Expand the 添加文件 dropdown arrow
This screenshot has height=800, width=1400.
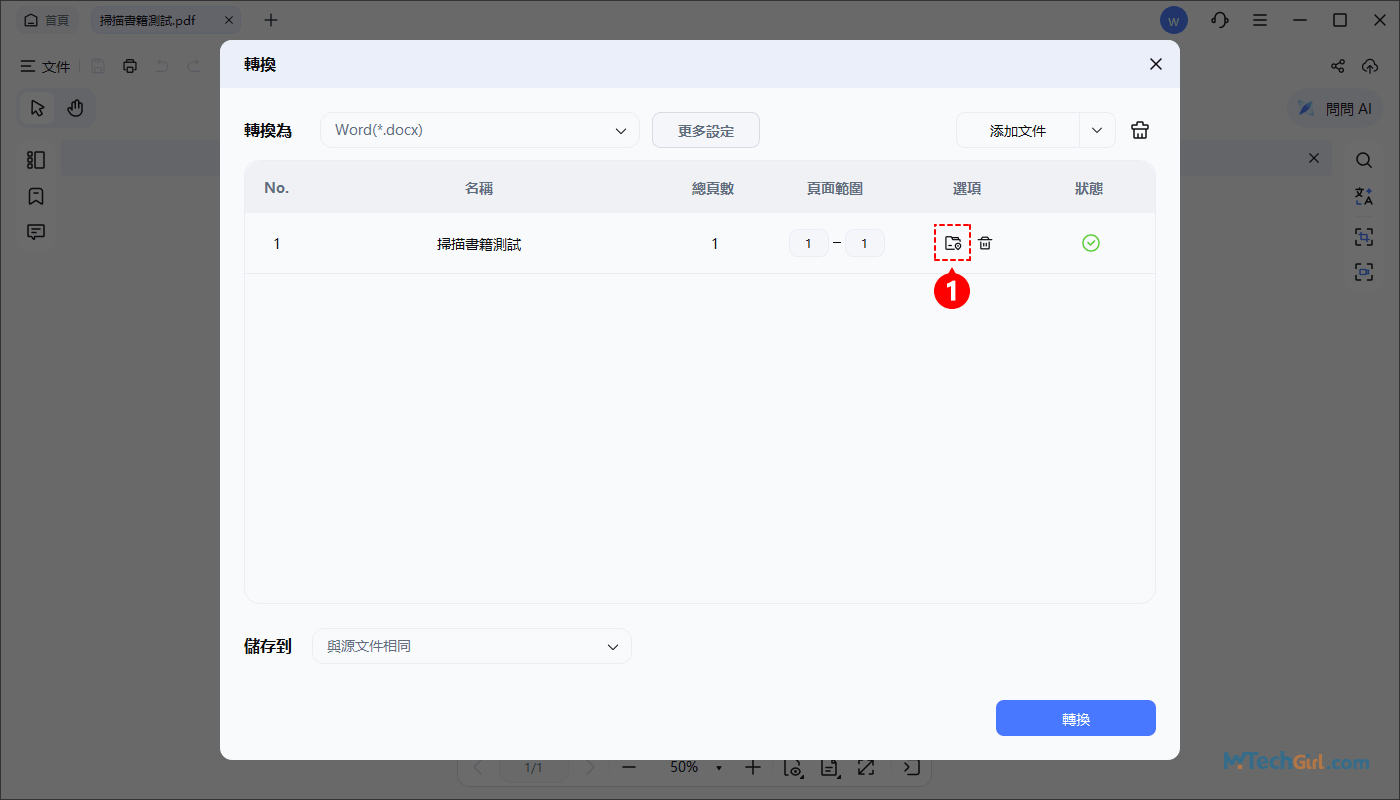point(1097,130)
